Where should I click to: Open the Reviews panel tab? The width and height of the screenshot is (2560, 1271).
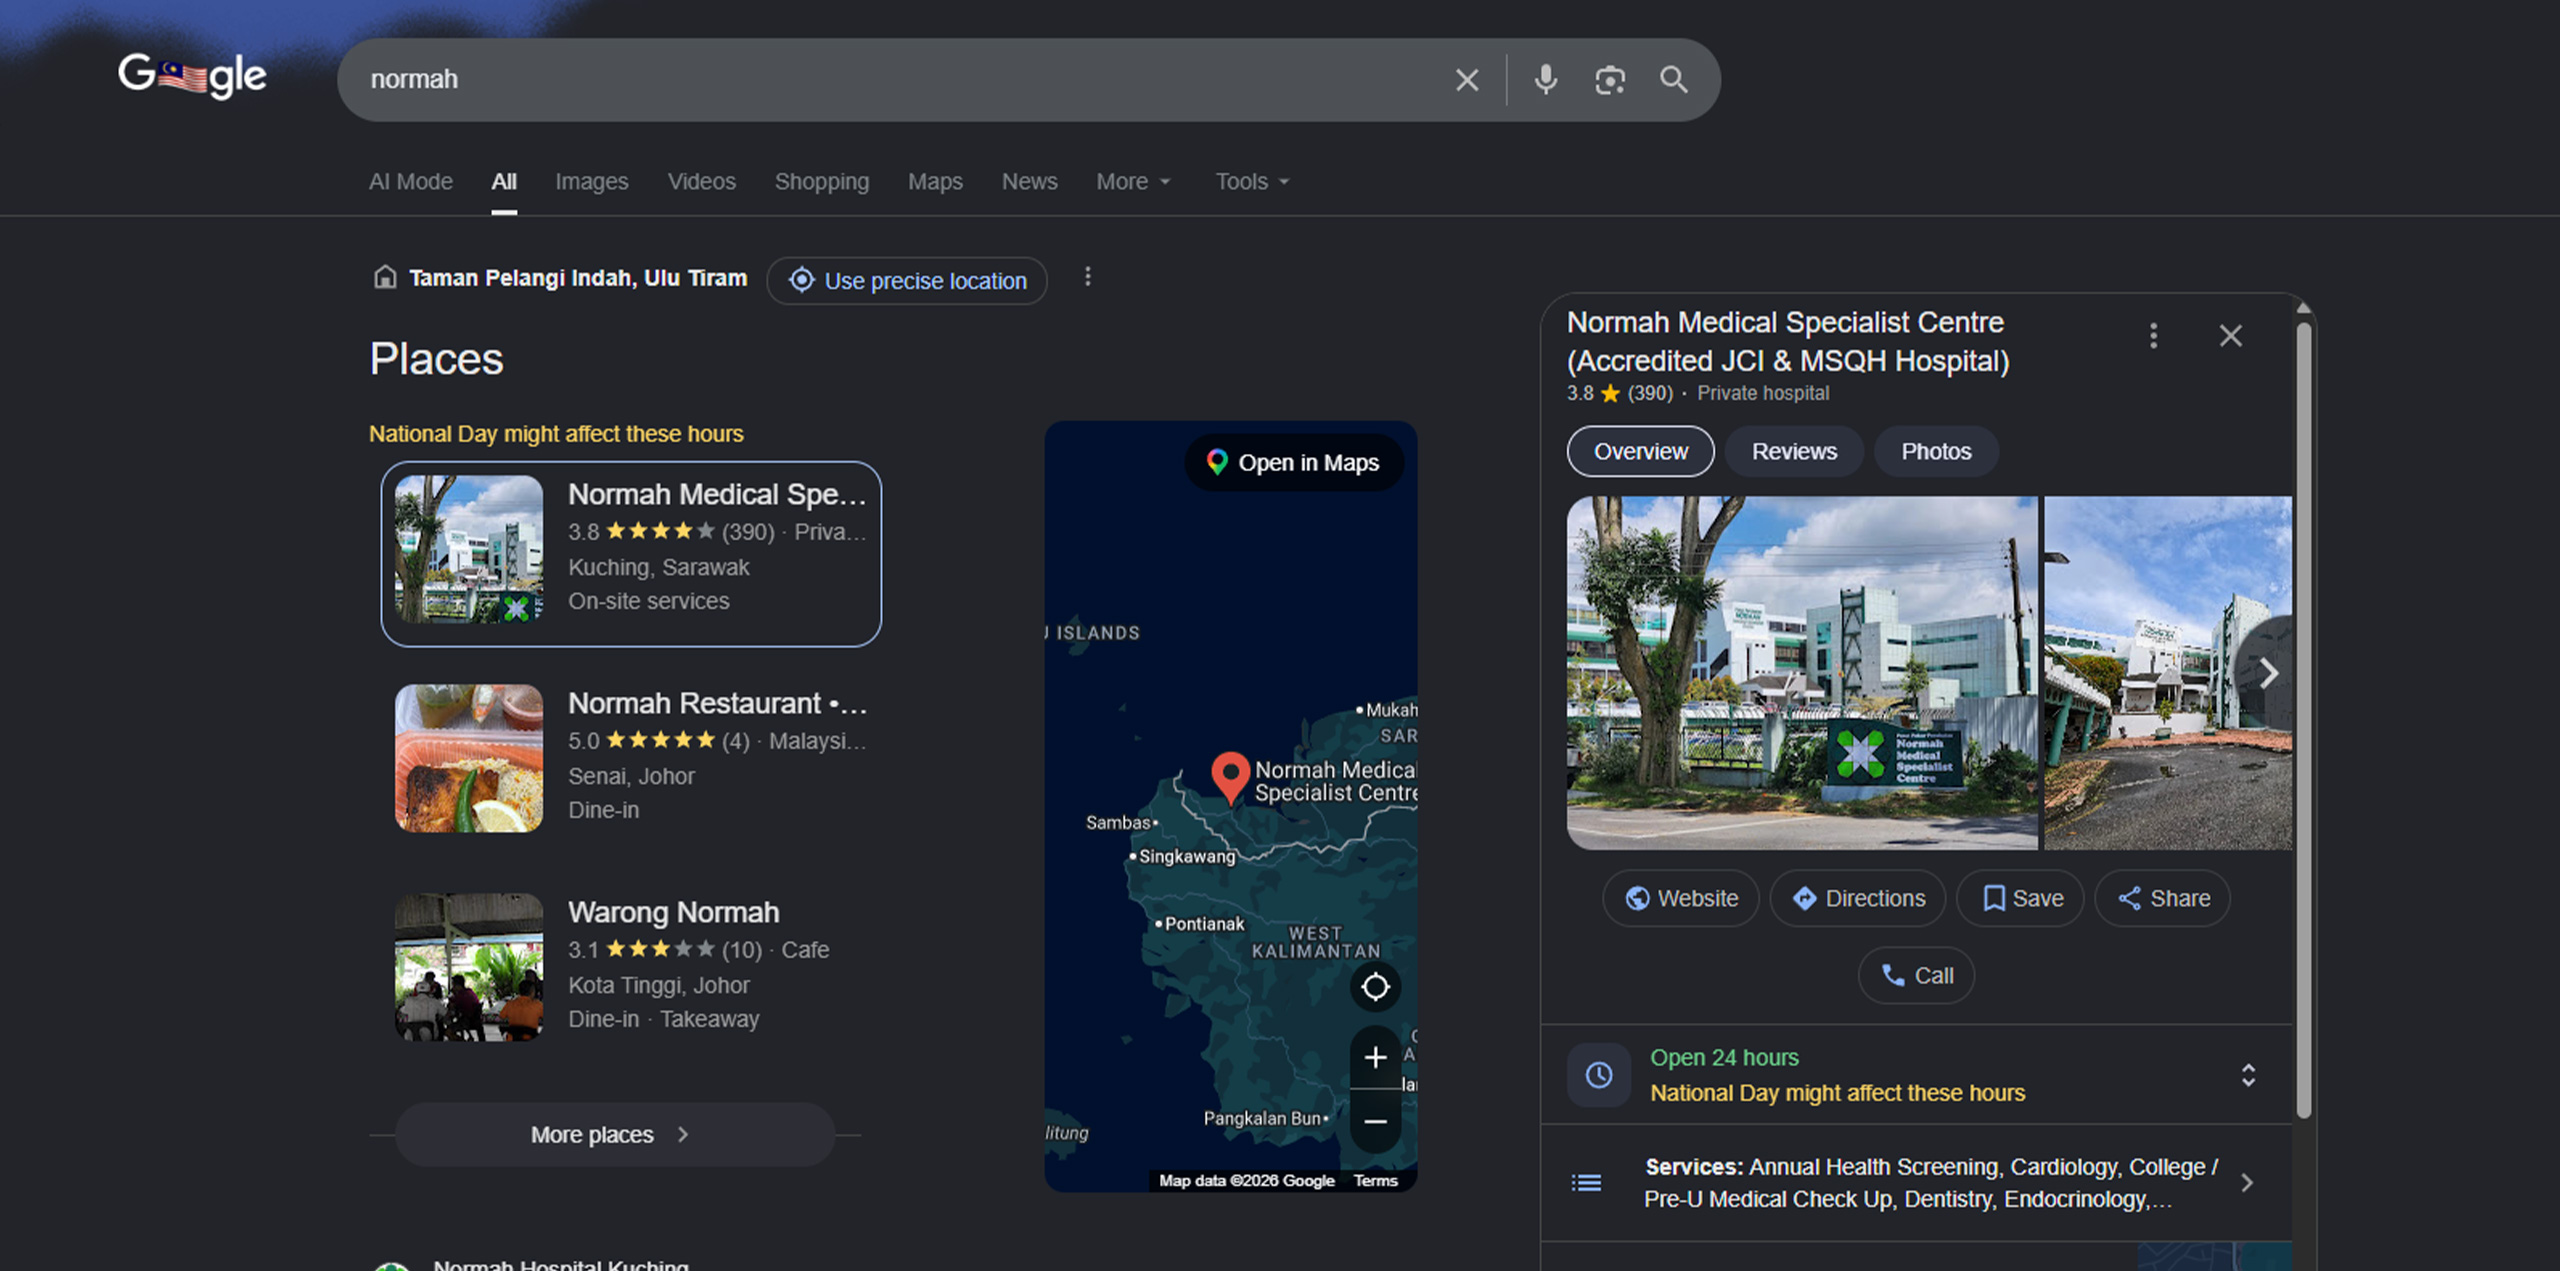pos(1794,452)
